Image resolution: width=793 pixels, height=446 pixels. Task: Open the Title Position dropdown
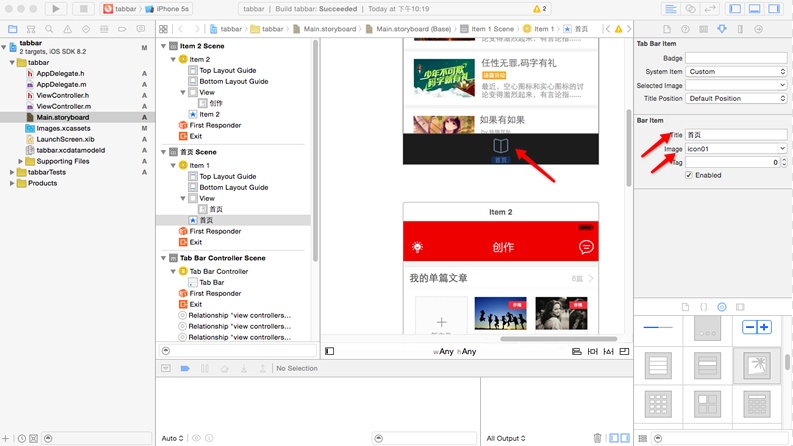736,99
